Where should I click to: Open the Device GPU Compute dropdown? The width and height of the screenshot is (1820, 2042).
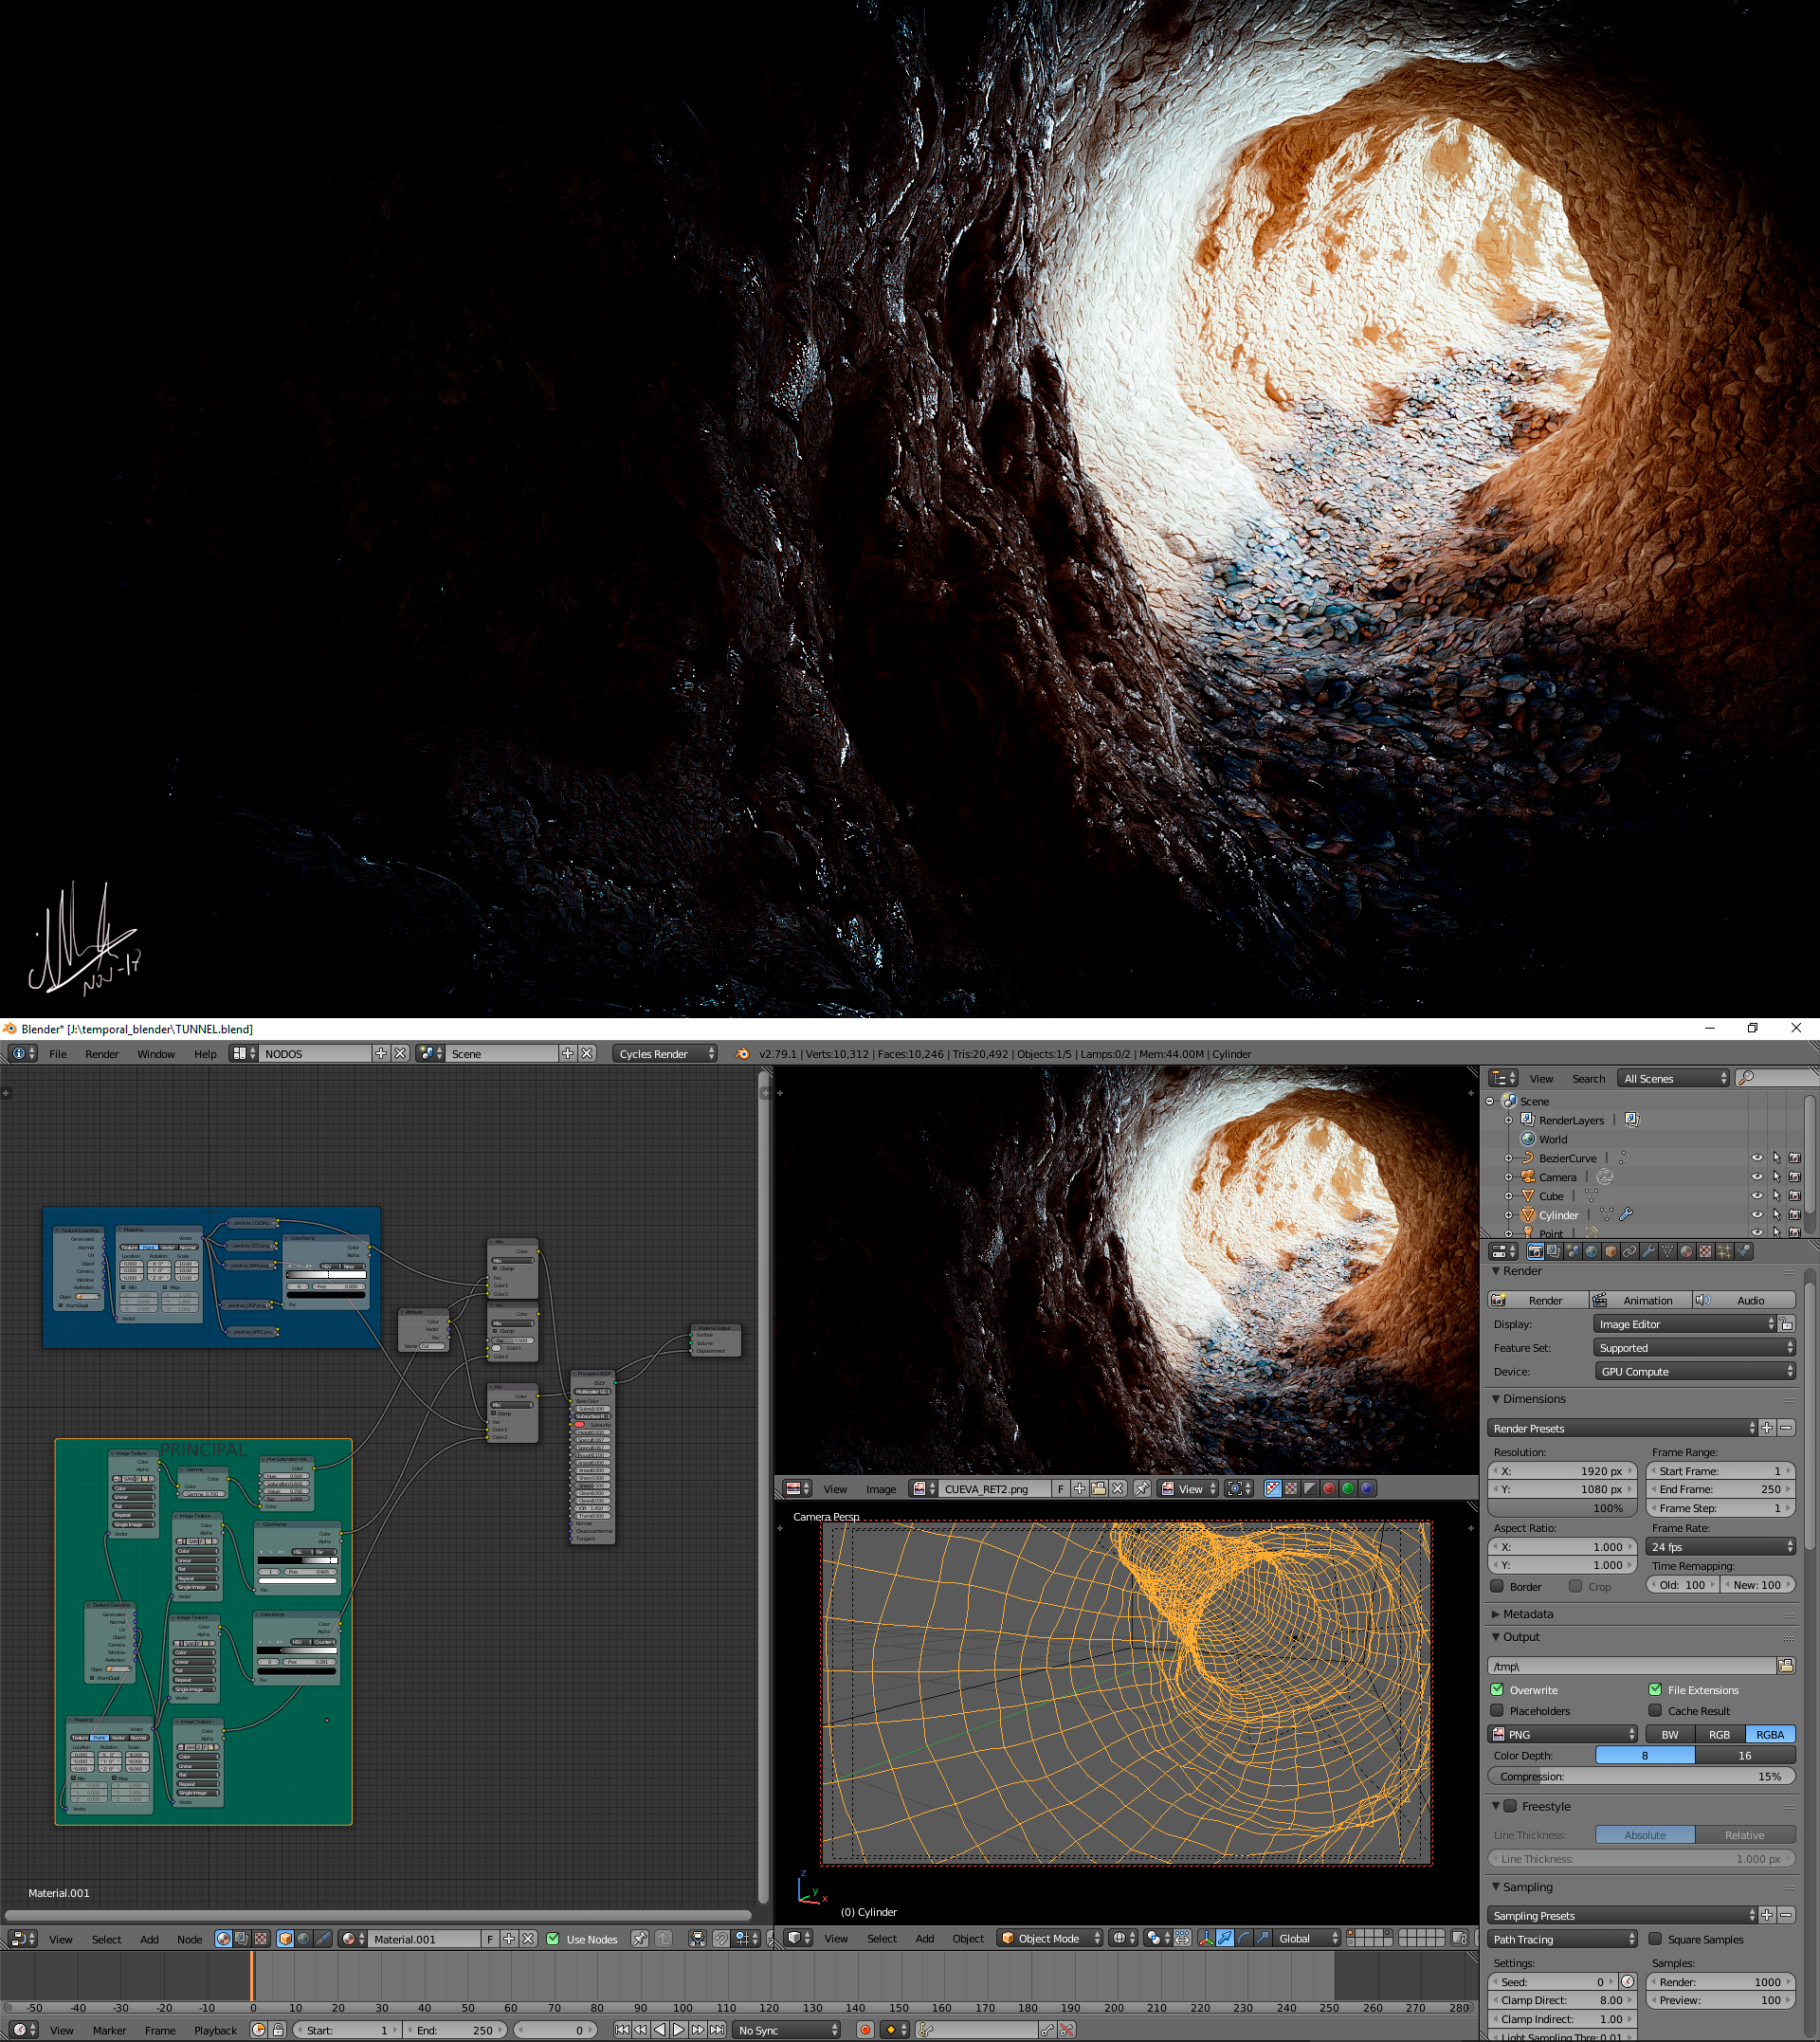tap(1694, 1371)
